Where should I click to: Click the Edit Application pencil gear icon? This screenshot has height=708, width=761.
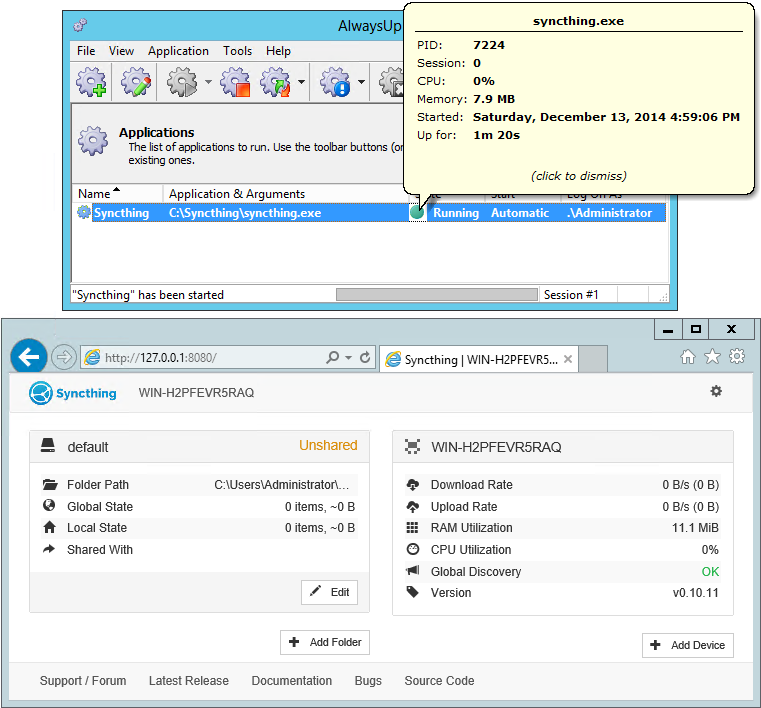(135, 82)
